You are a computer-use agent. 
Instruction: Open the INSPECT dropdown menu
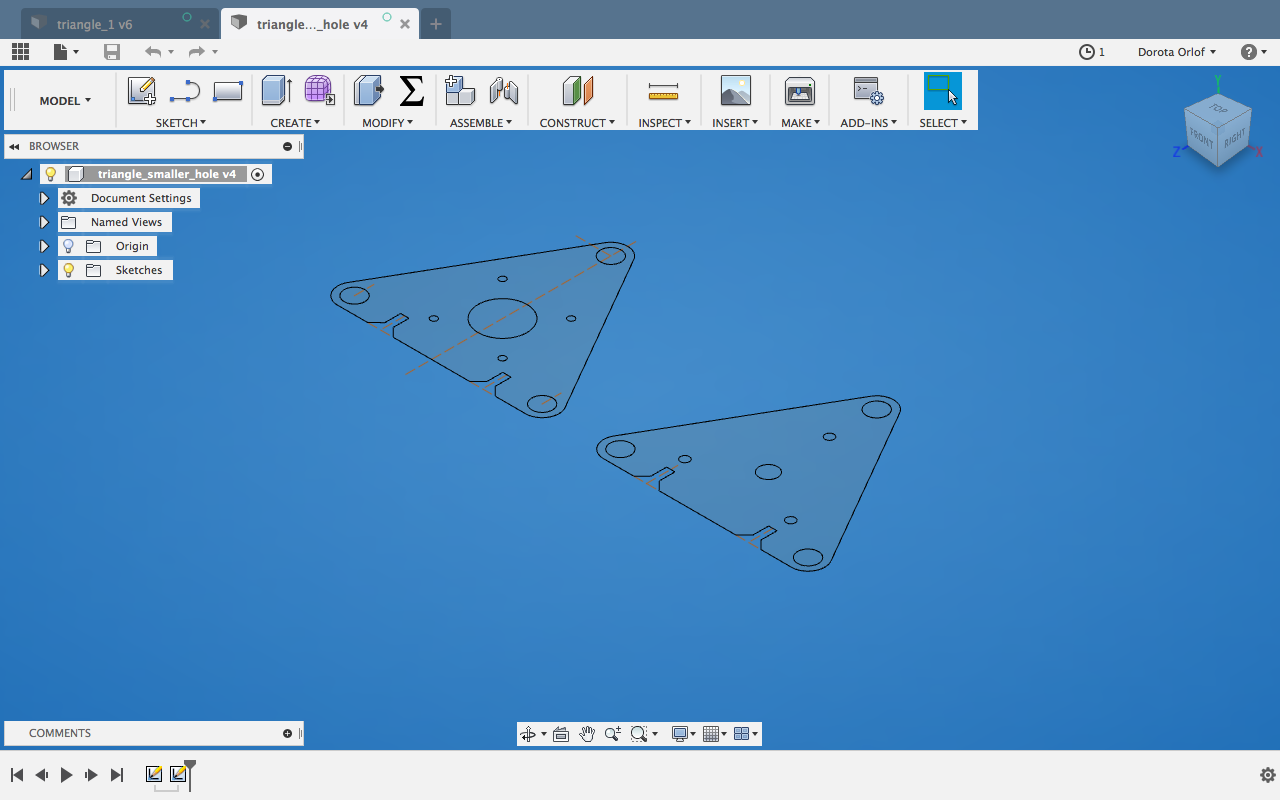tap(665, 123)
